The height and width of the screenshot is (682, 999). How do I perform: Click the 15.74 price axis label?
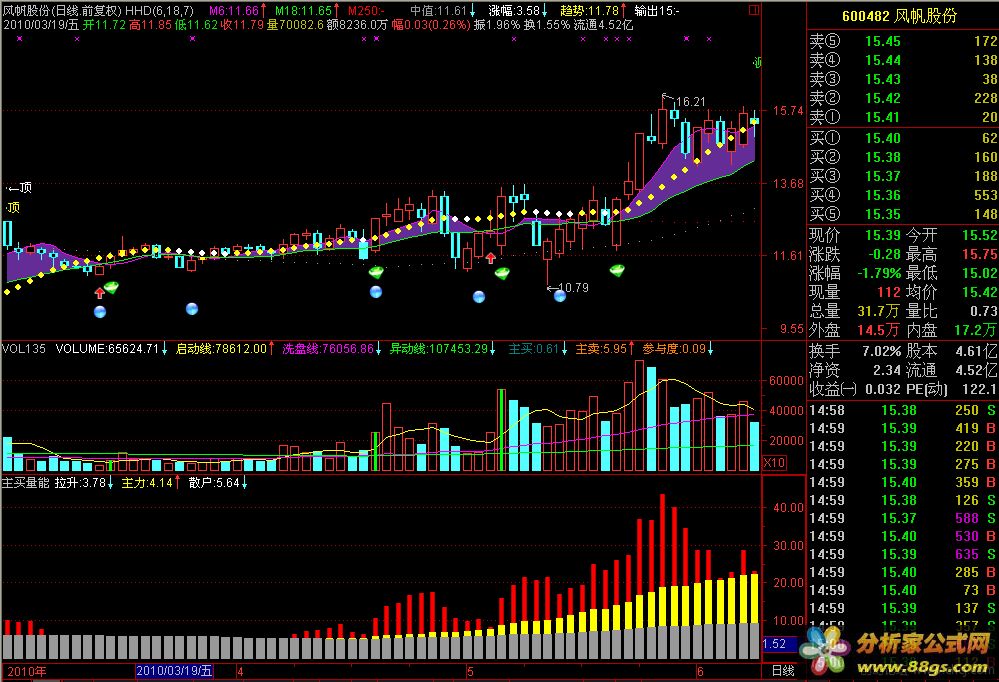click(788, 111)
